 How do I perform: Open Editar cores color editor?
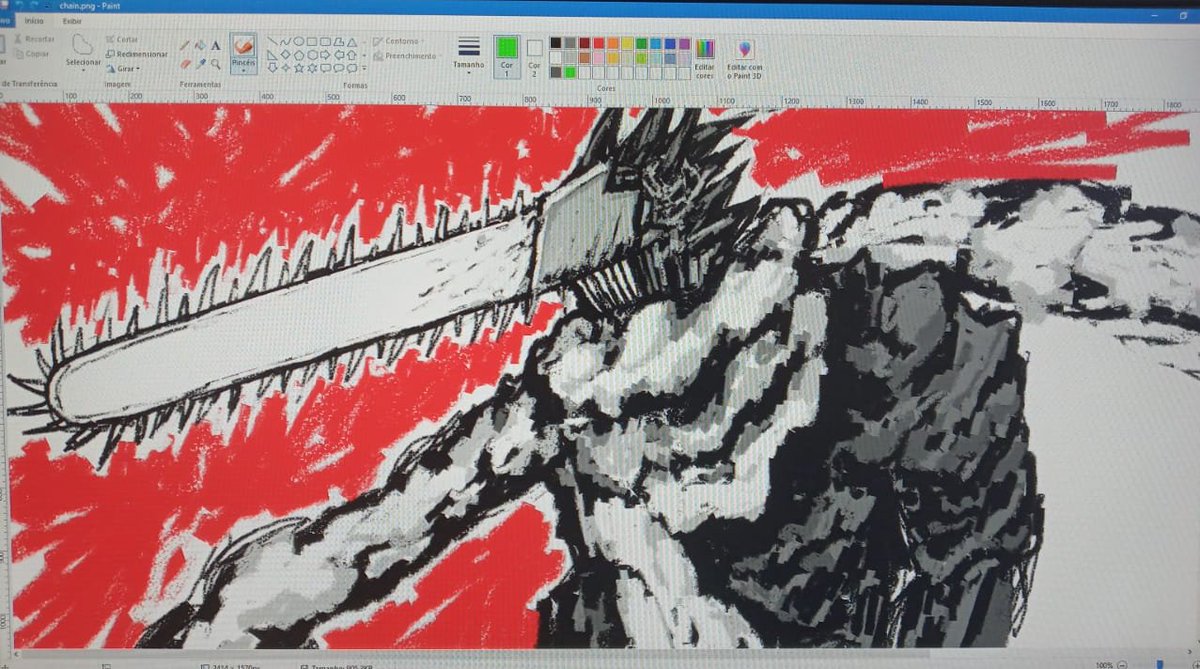coord(705,58)
